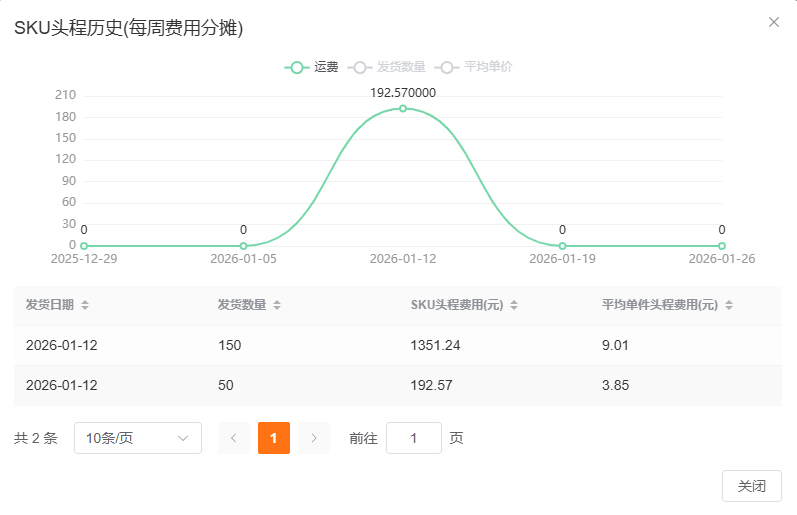797x515 pixels.
Task: Close the SKU头程历史 dialog with X icon
Action: click(773, 22)
